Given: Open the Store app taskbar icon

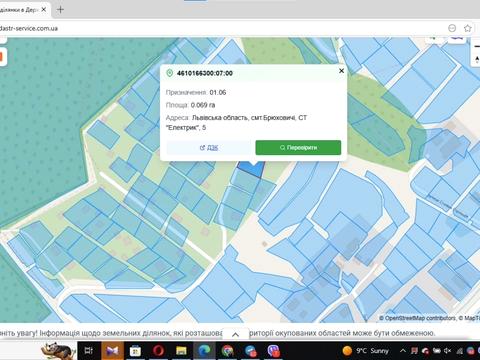Looking at the screenshot, I should pos(135,351).
